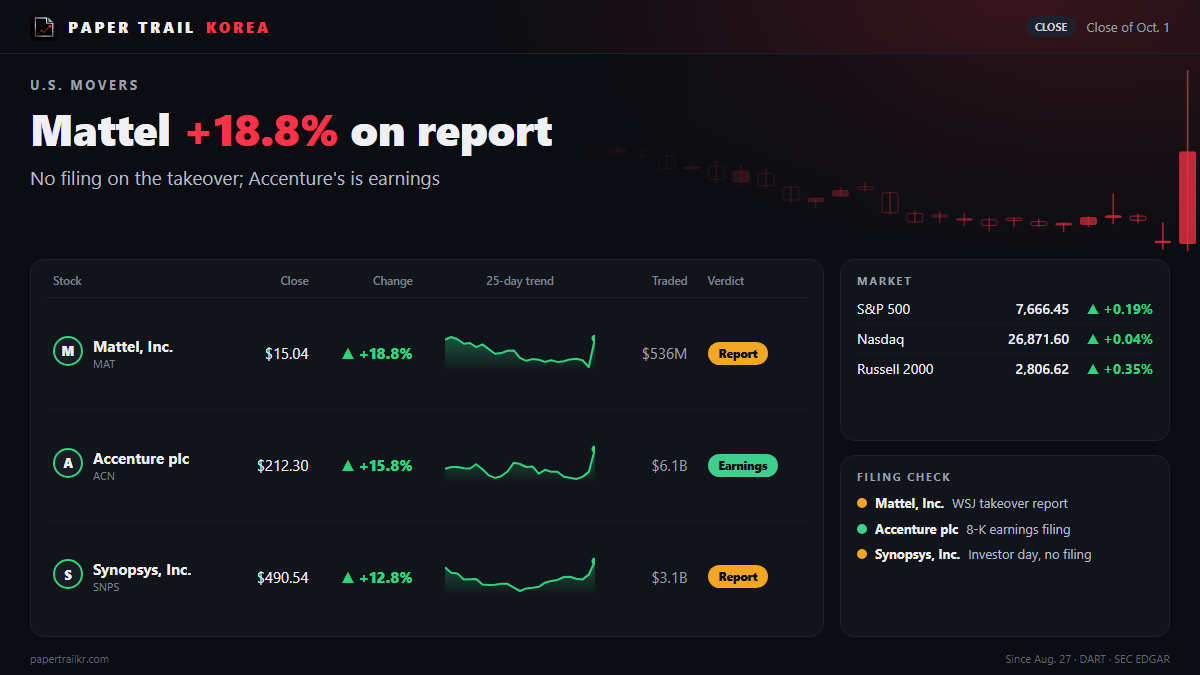The height and width of the screenshot is (675, 1200).
Task: View Mattel's 25-day trend sparkline
Action: (x=520, y=353)
